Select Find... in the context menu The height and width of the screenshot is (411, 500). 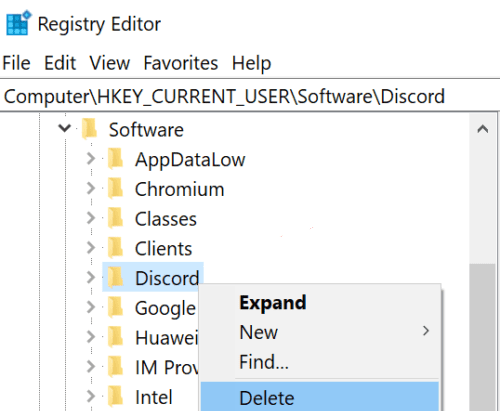click(x=320, y=362)
